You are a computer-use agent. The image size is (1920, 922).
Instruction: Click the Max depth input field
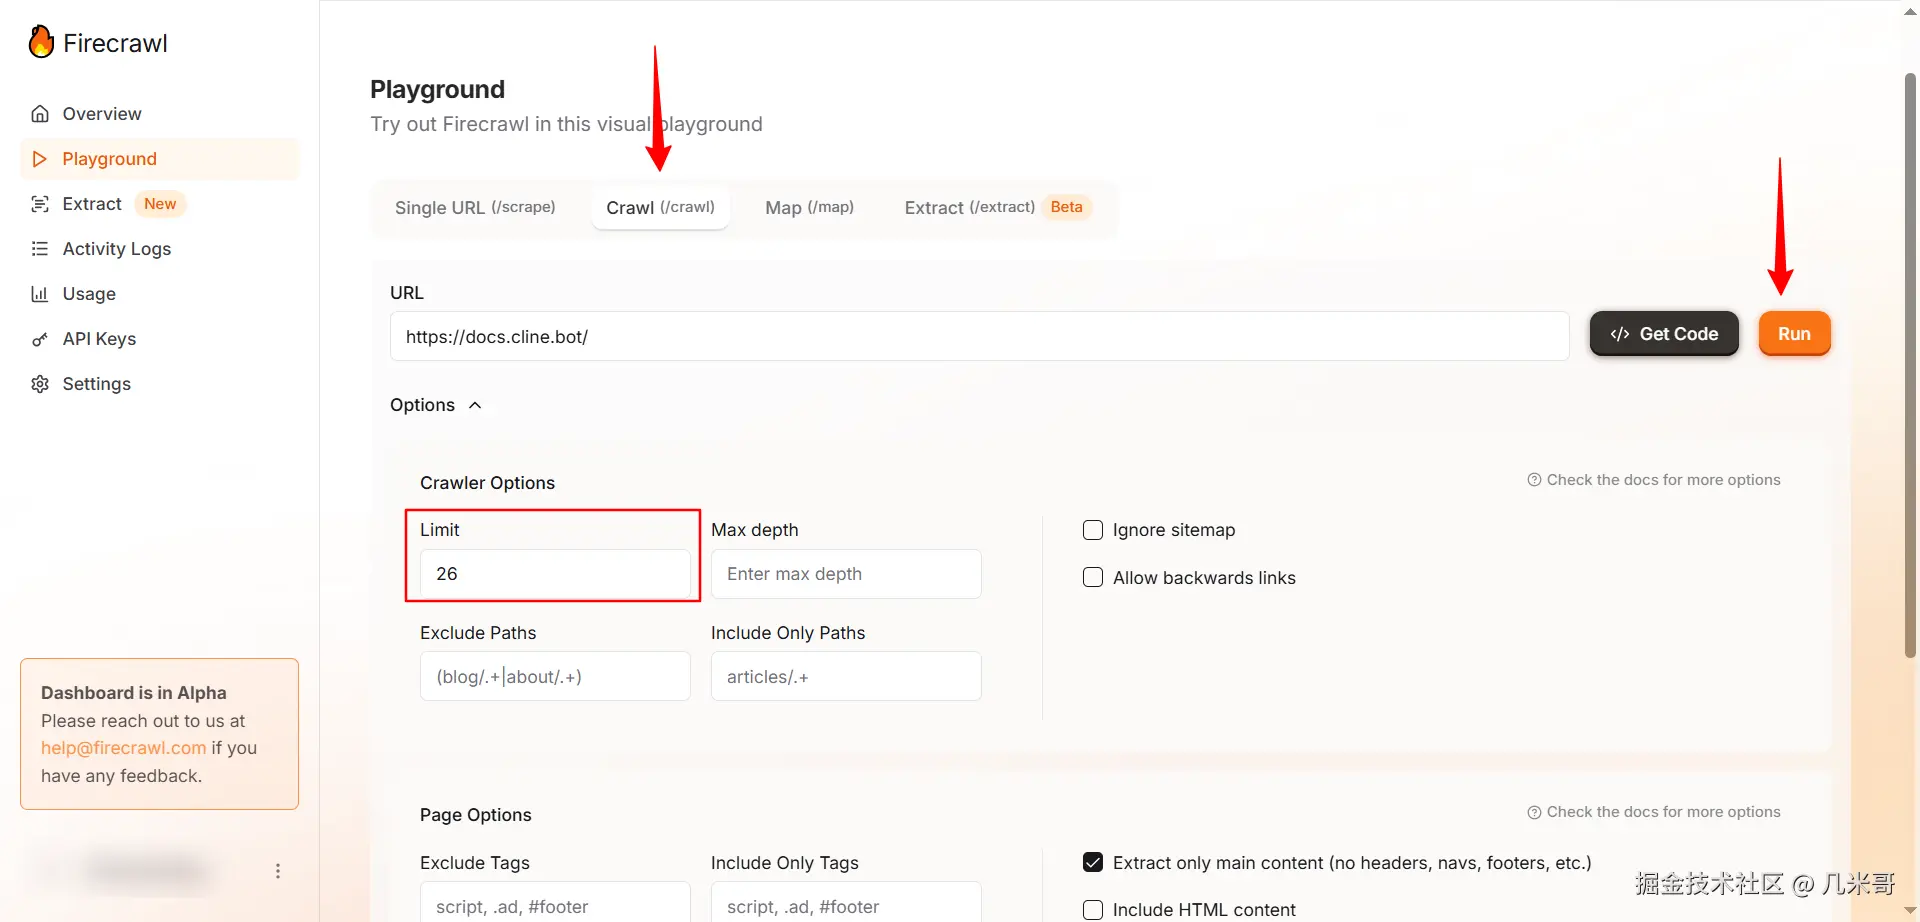(x=846, y=574)
